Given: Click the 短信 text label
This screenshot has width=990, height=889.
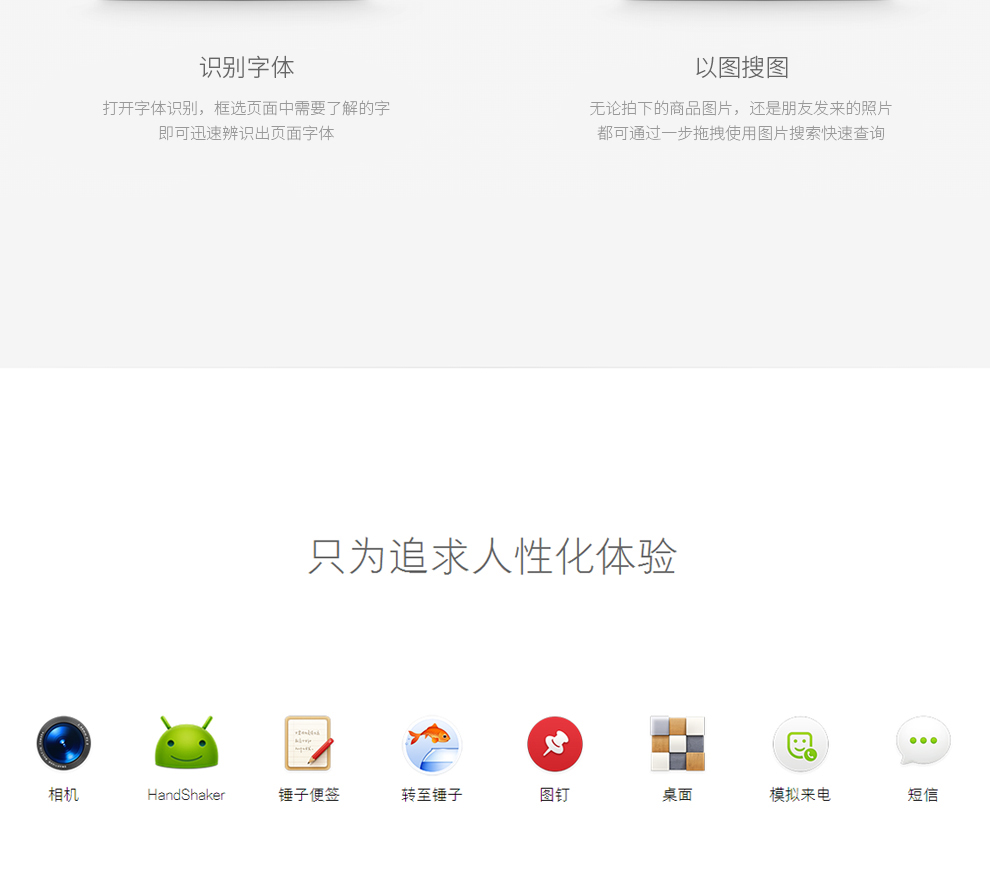Looking at the screenshot, I should point(923,794).
